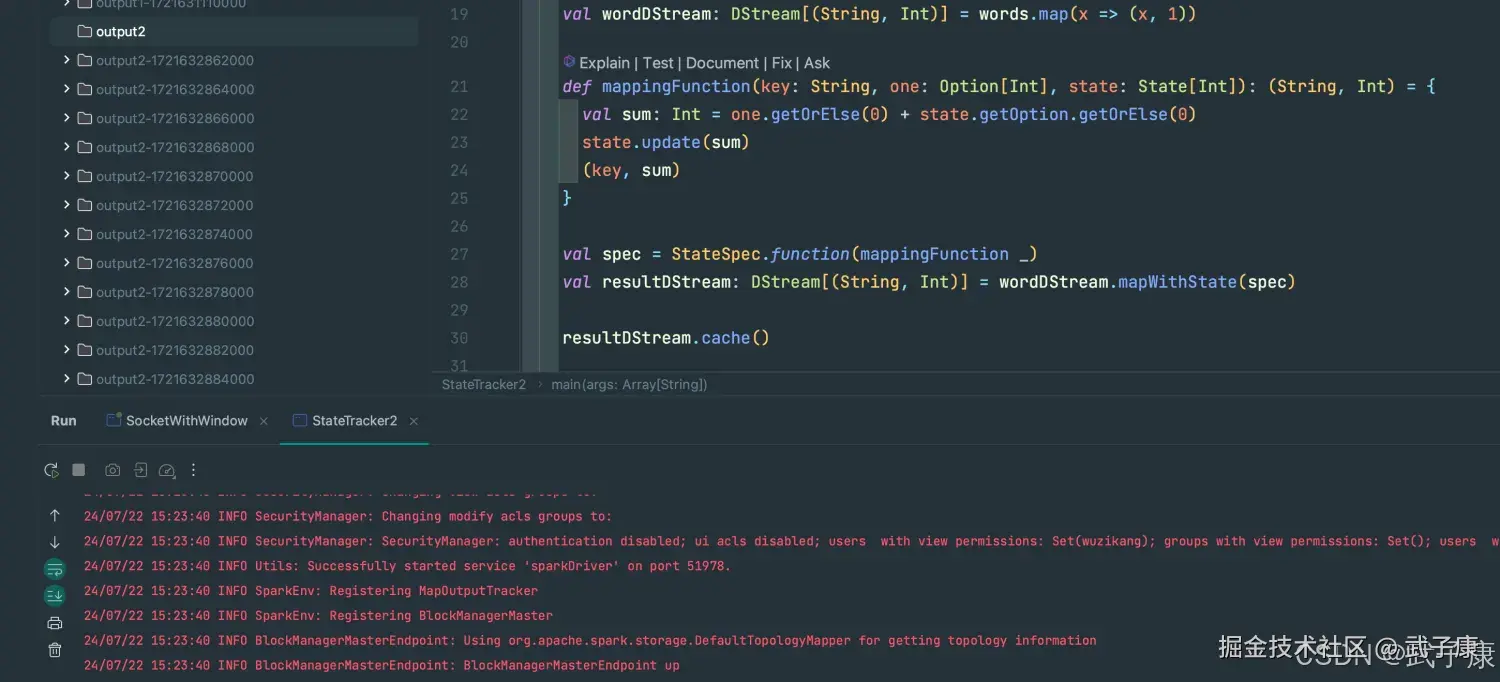Click line number 21 in the gutter
Screen dimensions: 1500x682
pos(459,86)
